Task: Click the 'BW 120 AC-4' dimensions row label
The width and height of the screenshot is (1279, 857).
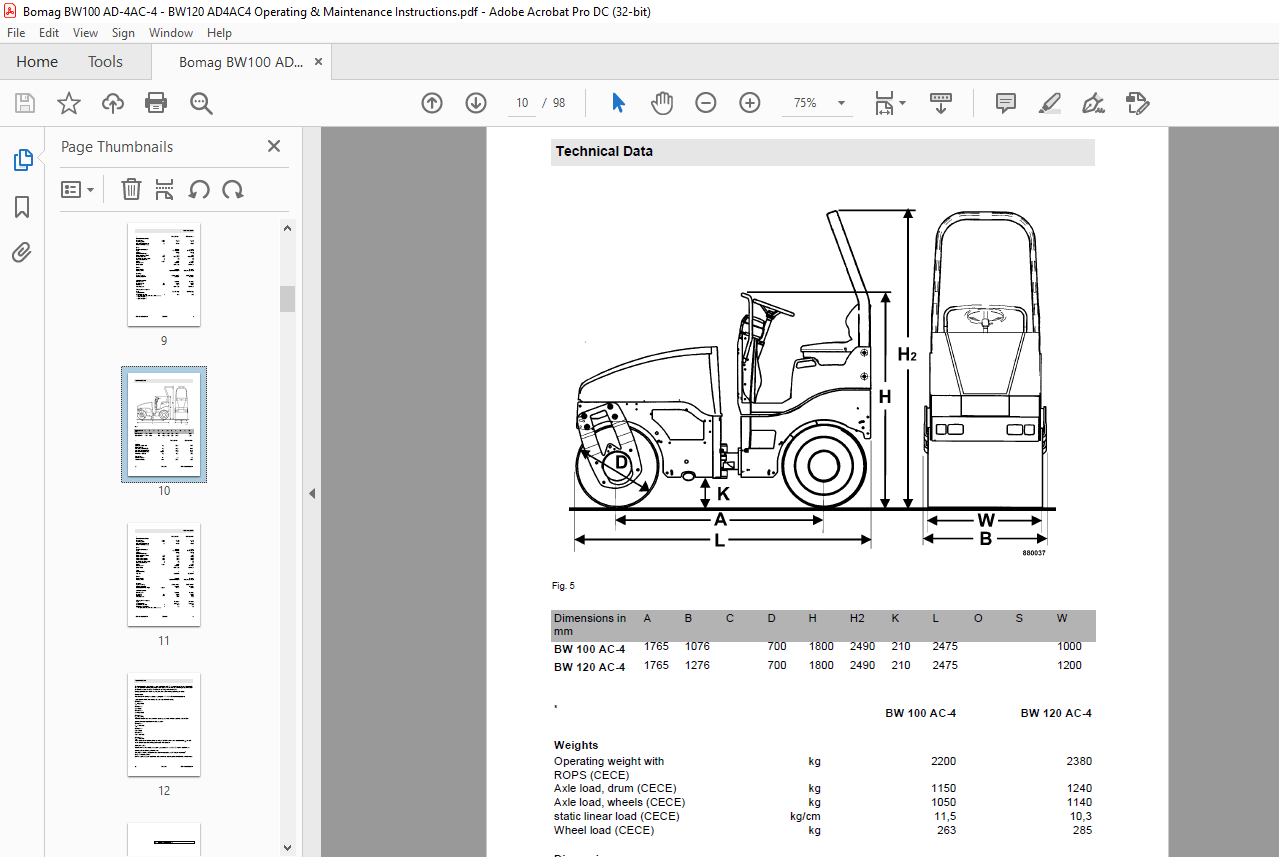Action: click(590, 667)
